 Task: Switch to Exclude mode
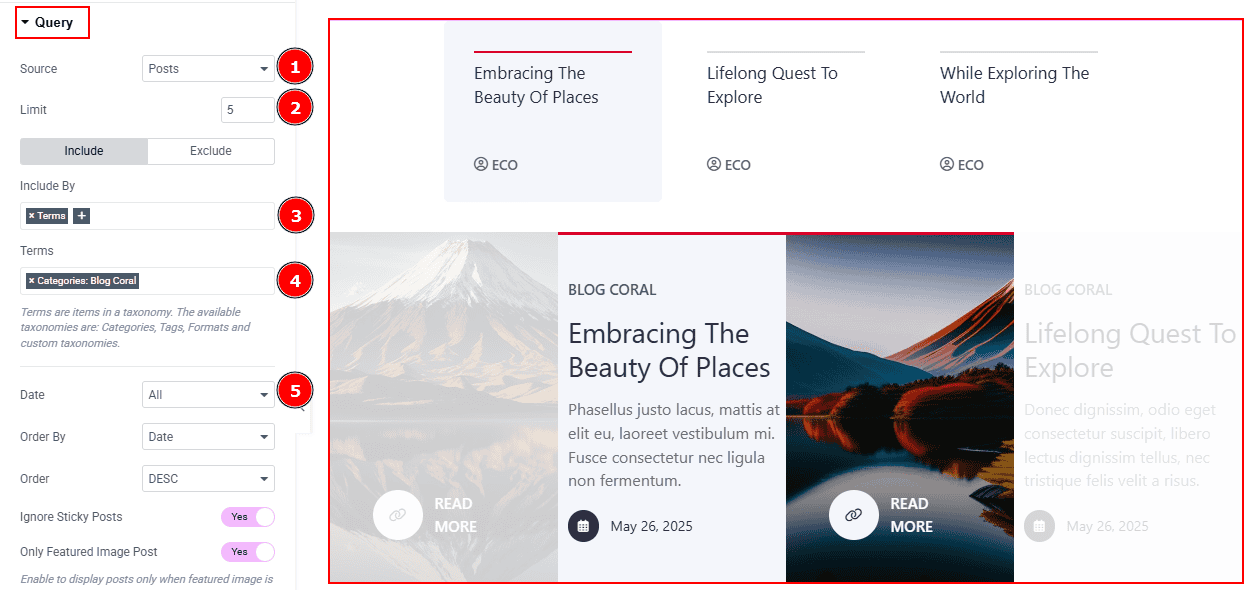[x=211, y=151]
